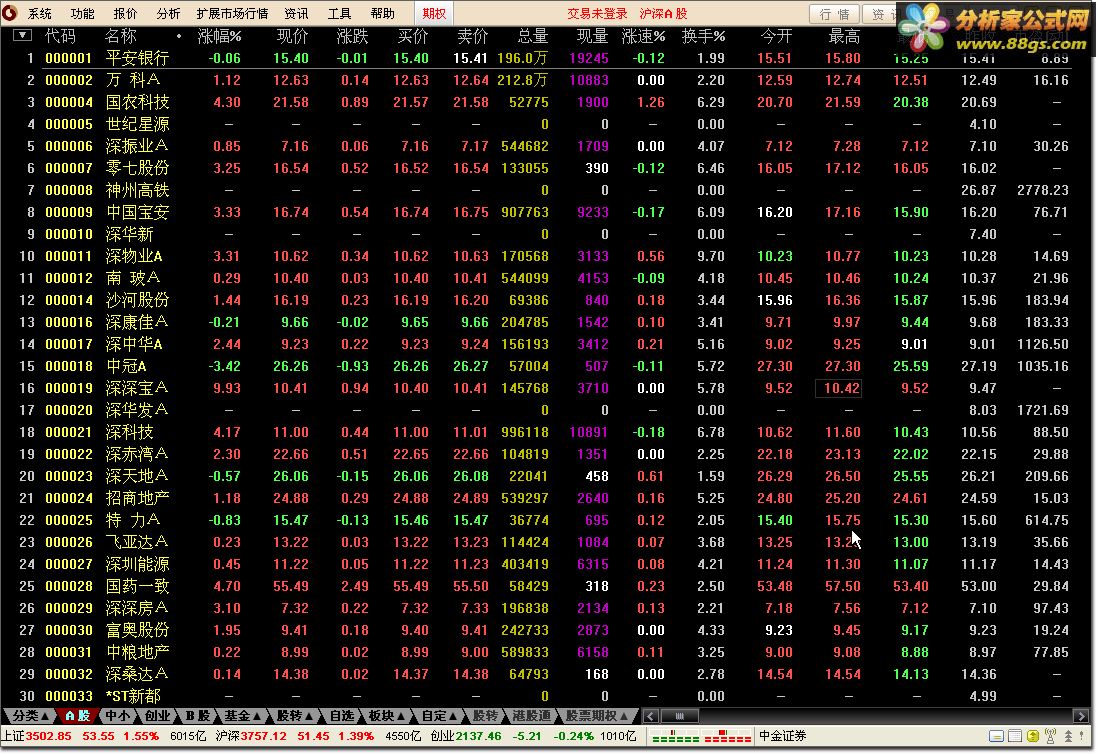Open the list window status icon
Screen dimensions: 1098x754
point(1014,736)
